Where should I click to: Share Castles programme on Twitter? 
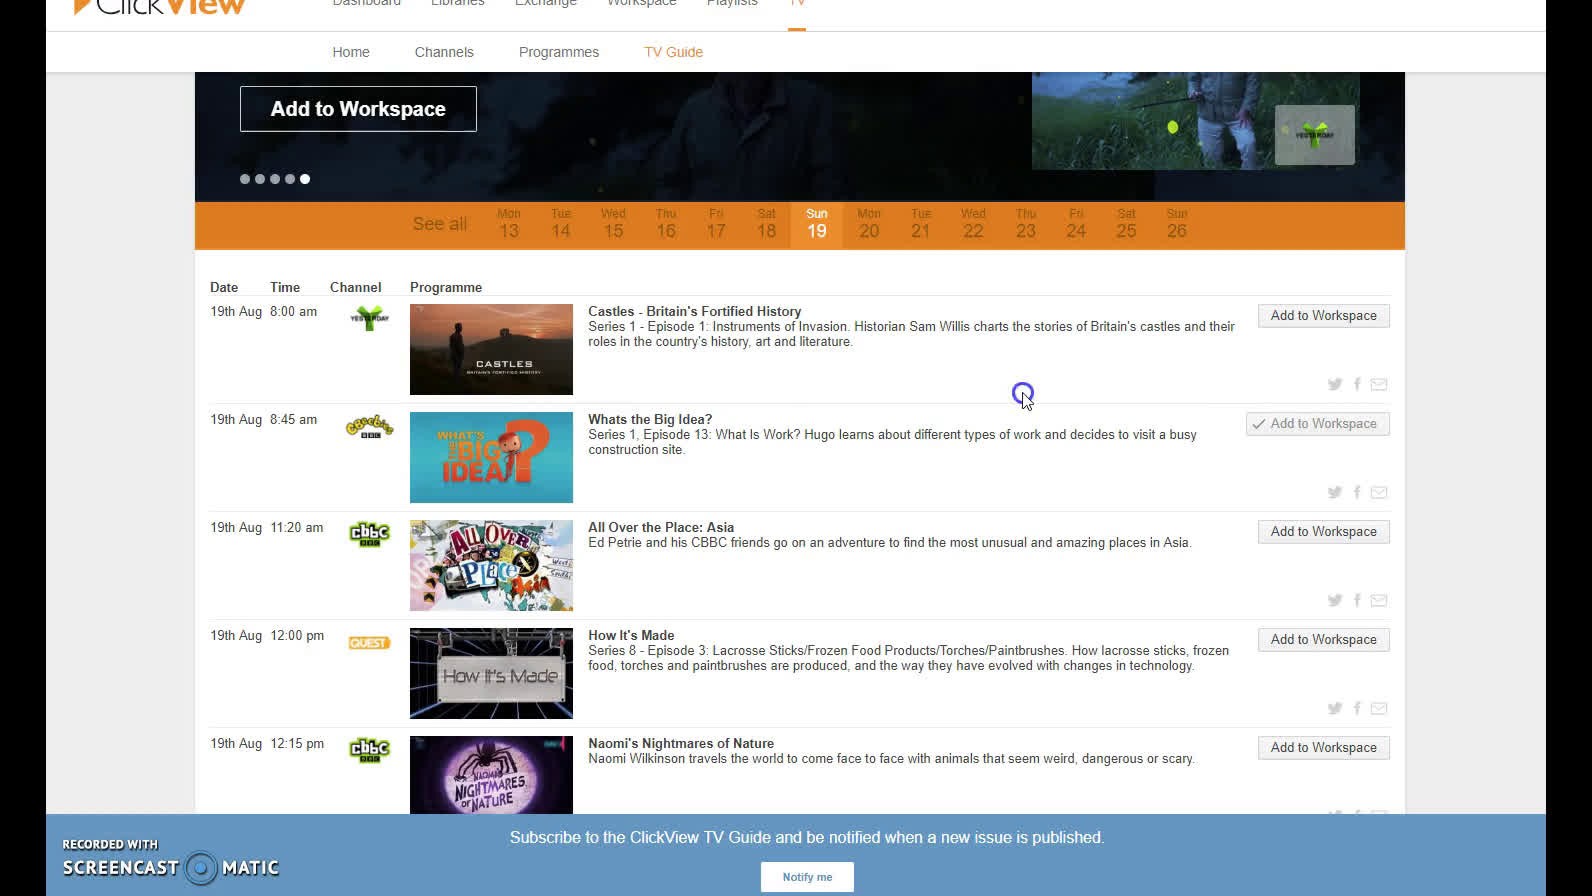1334,384
